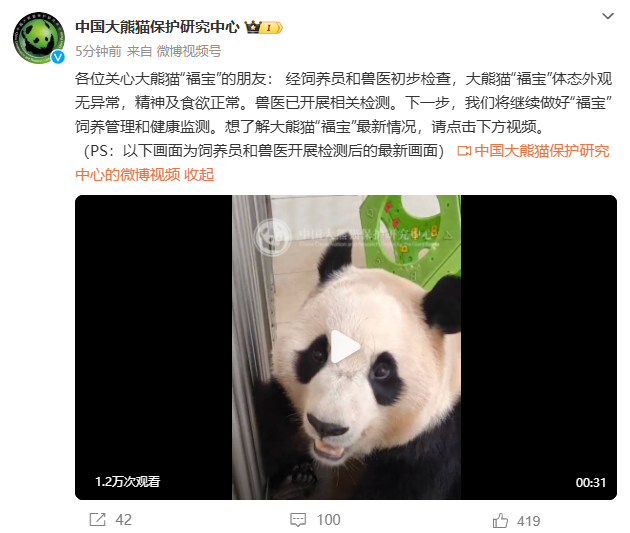Image resolution: width=630 pixels, height=533 pixels.
Task: Click the repost arrow icon
Action: point(98,519)
